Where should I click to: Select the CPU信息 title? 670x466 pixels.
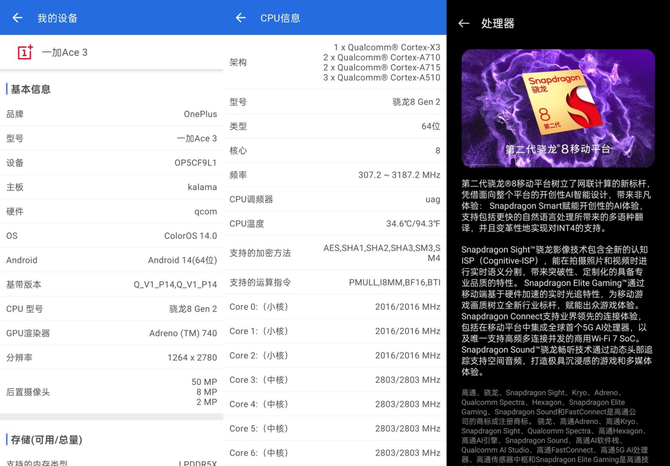click(280, 18)
